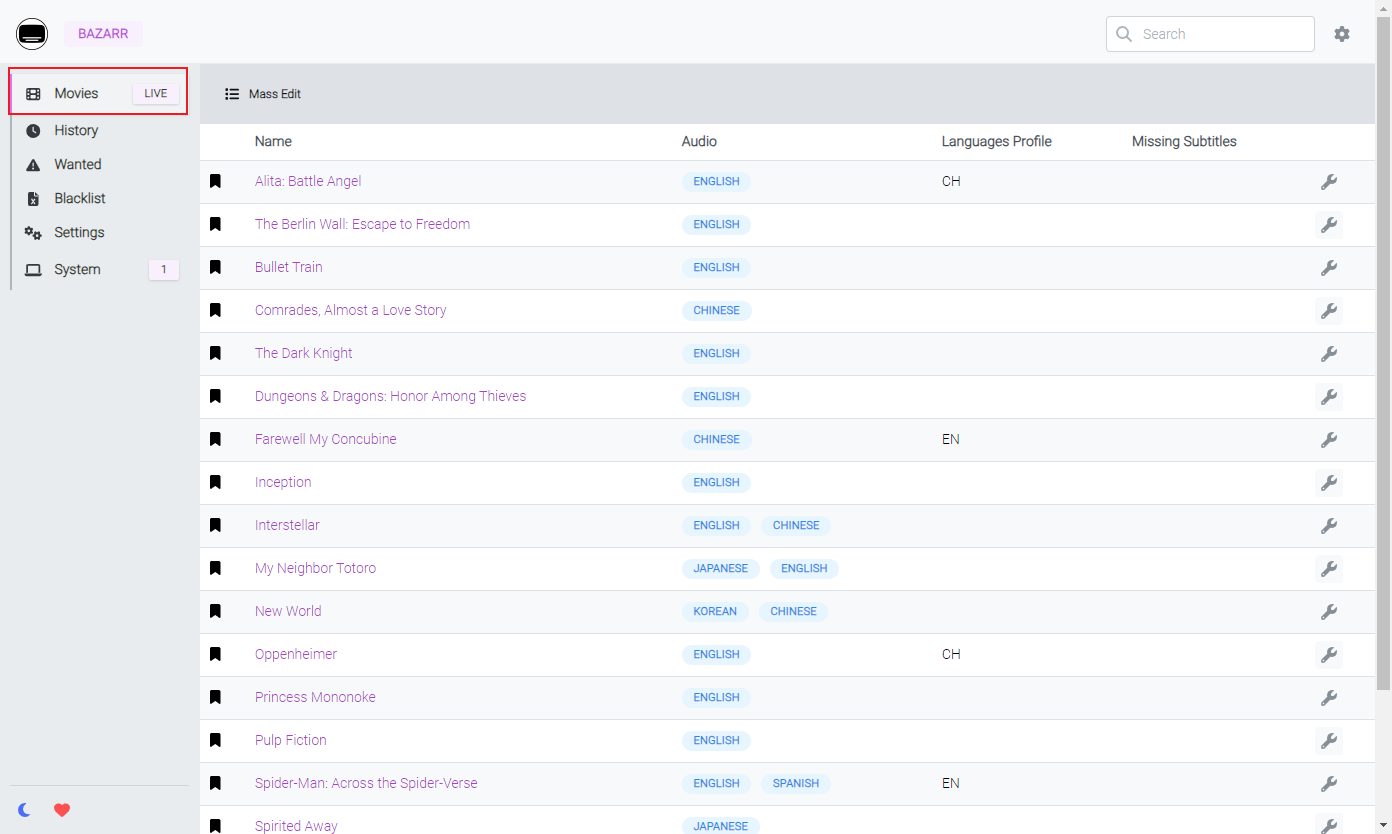Screen dimensions: 1392x834
Task: Open Settings from the sidebar
Action: click(99, 232)
